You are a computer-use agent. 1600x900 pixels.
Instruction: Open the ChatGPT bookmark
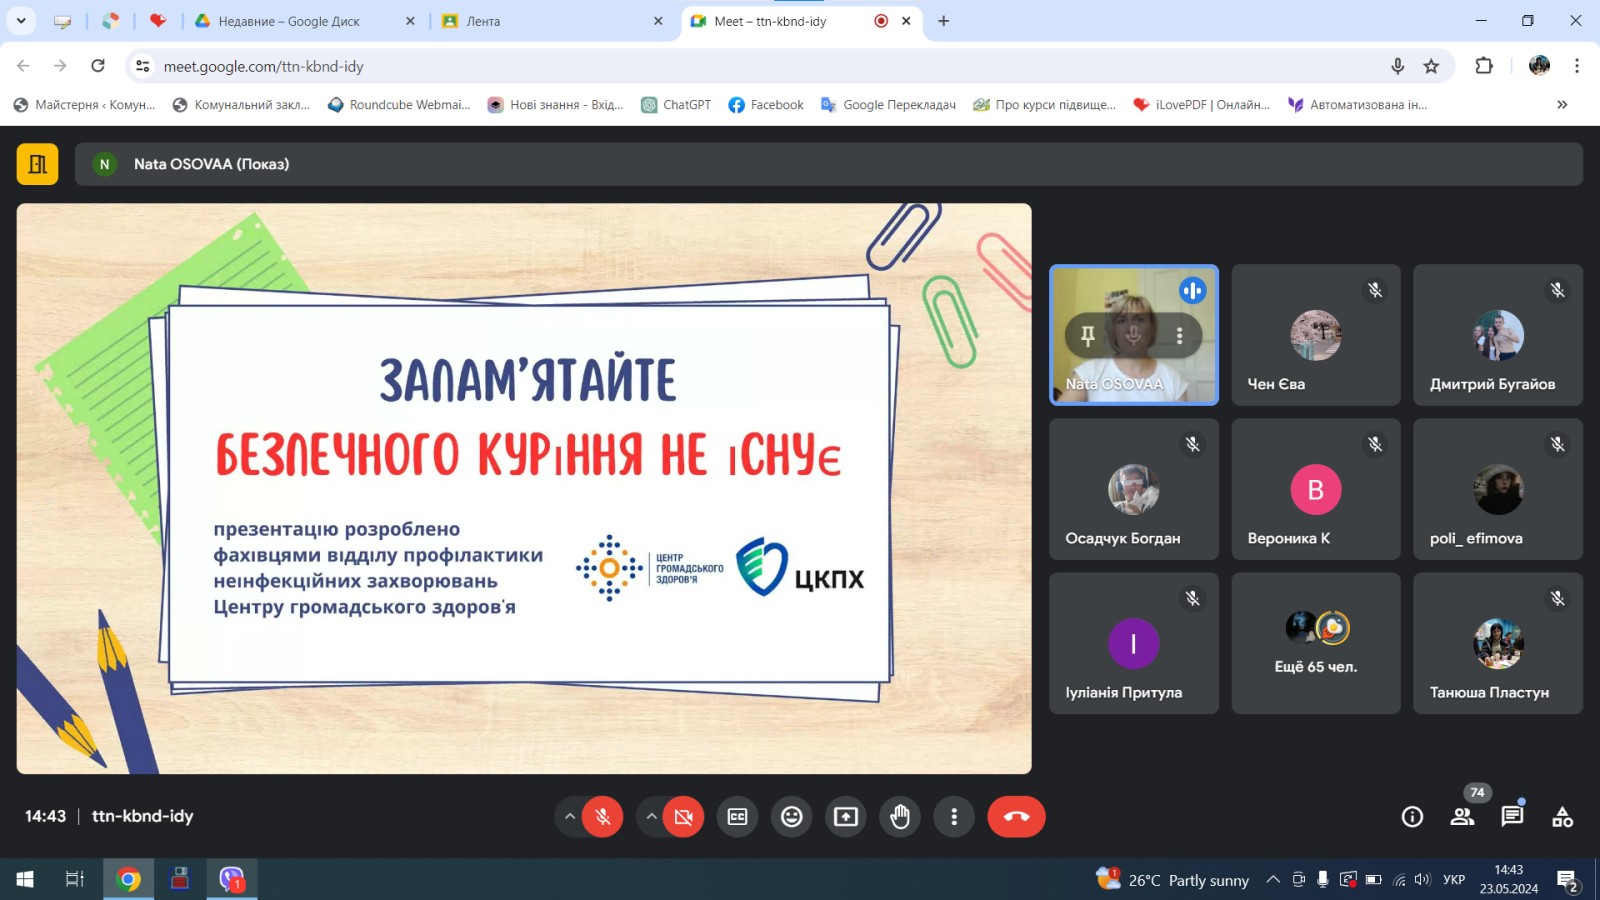[x=677, y=105]
